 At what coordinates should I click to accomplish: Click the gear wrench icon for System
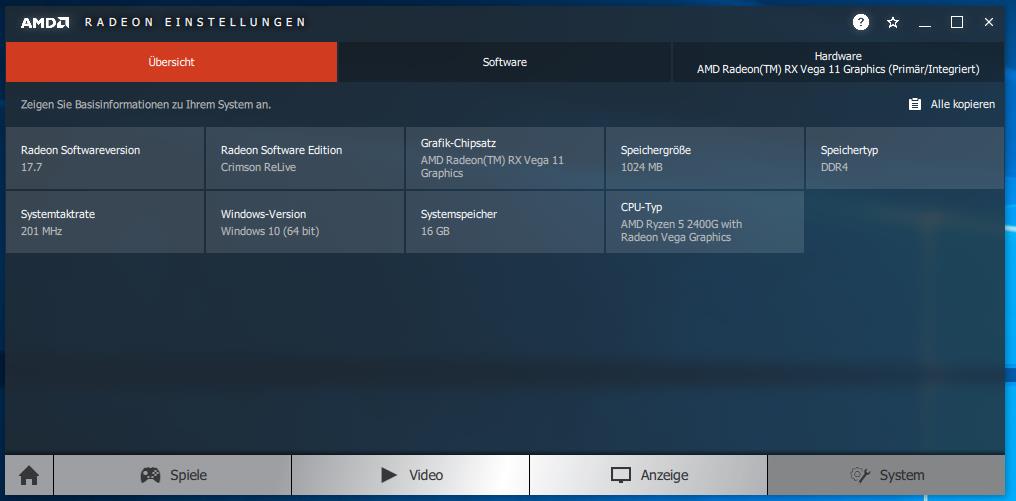click(860, 475)
